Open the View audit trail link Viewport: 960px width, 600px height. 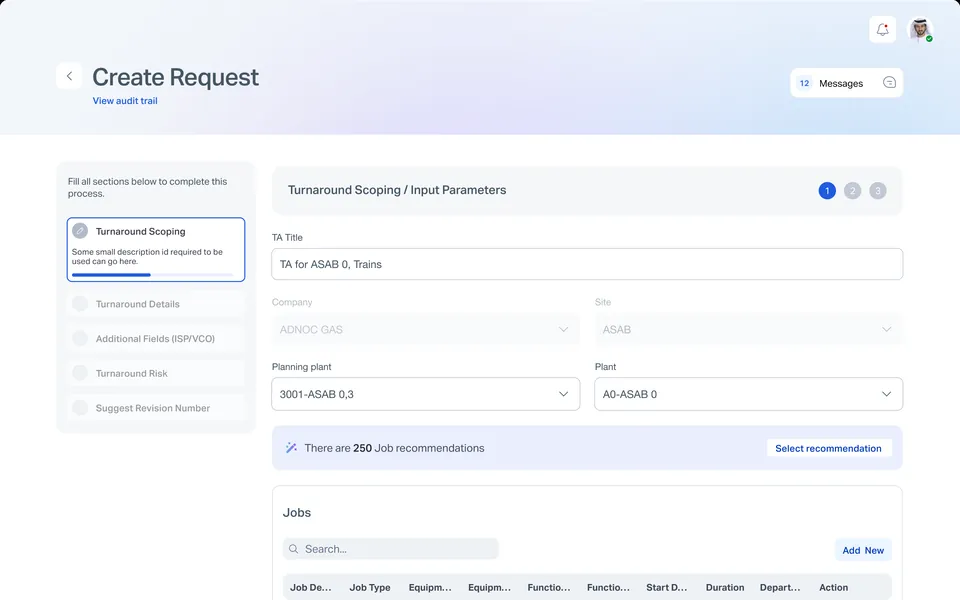tap(125, 100)
